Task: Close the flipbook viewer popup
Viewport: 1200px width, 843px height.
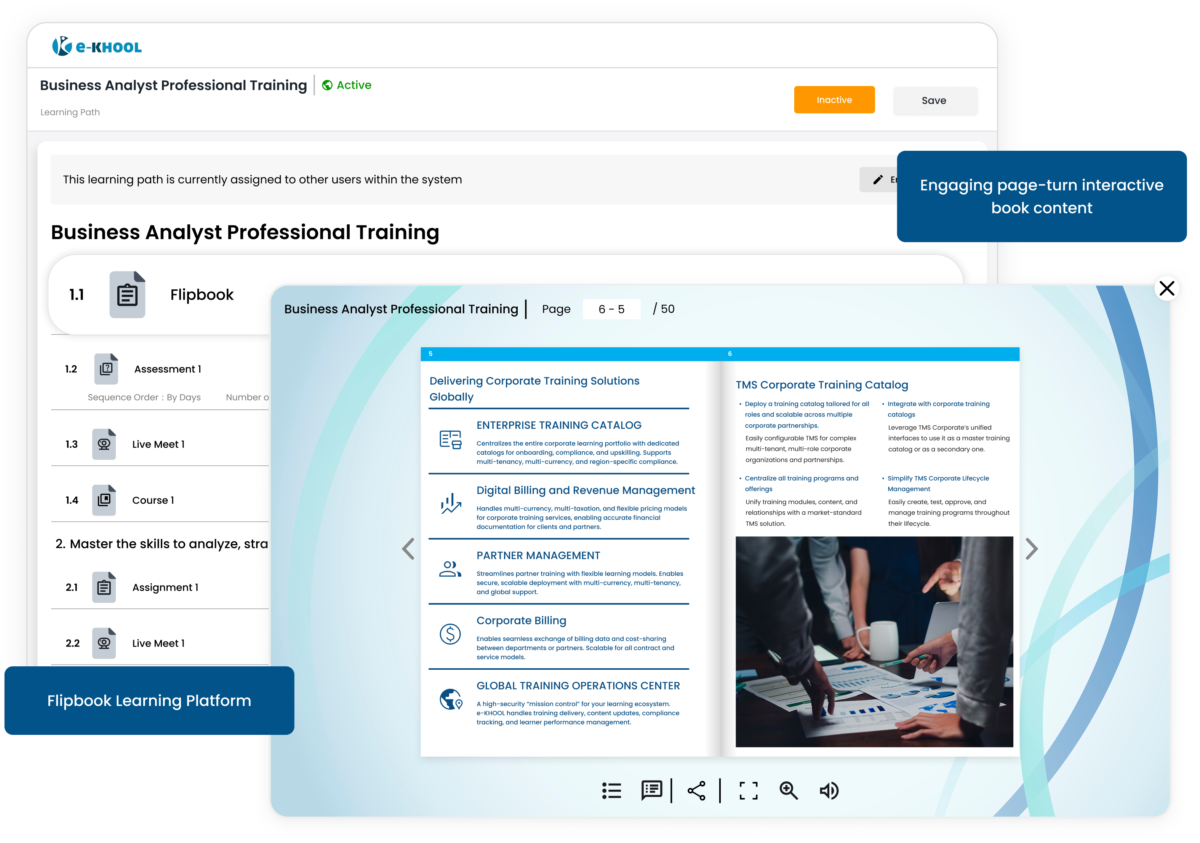Action: coord(1166,289)
